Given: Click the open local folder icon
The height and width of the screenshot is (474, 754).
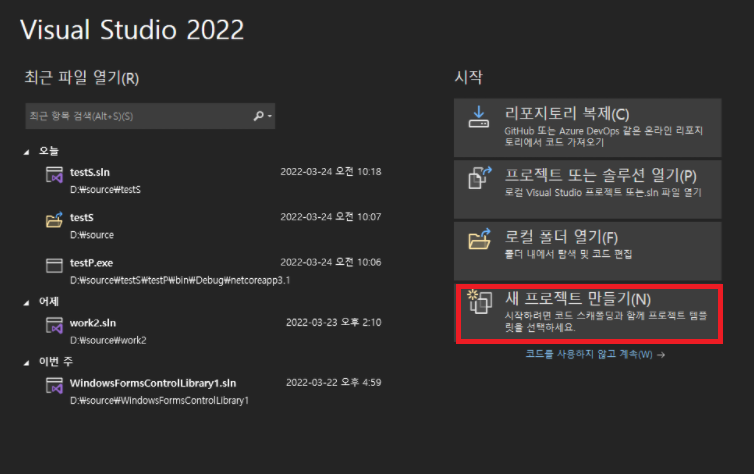Looking at the screenshot, I should (x=480, y=238).
